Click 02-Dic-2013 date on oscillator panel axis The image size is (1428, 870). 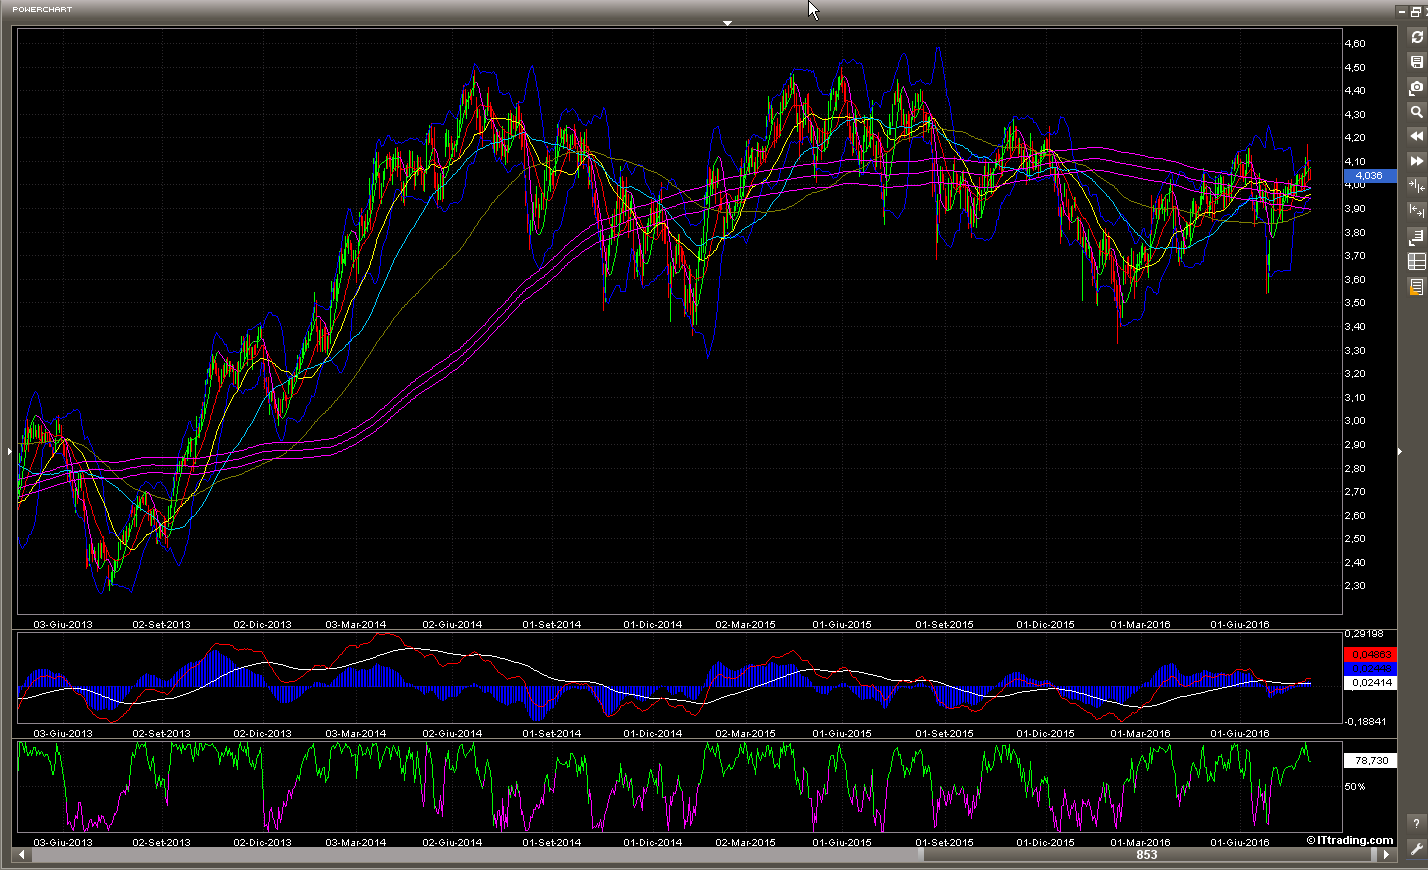(263, 843)
